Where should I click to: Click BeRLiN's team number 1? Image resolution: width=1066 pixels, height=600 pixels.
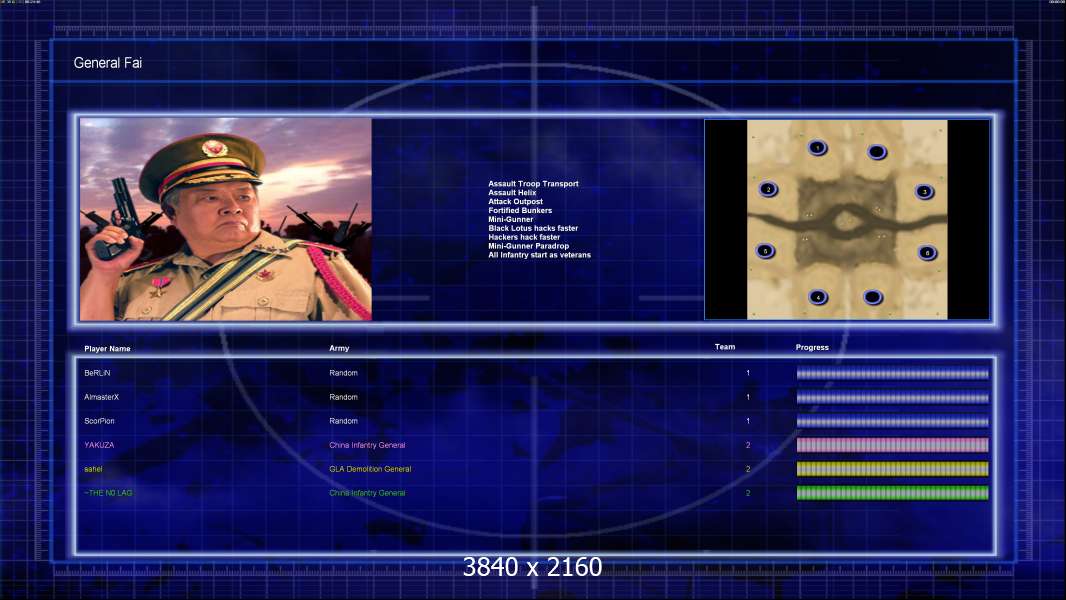[748, 373]
